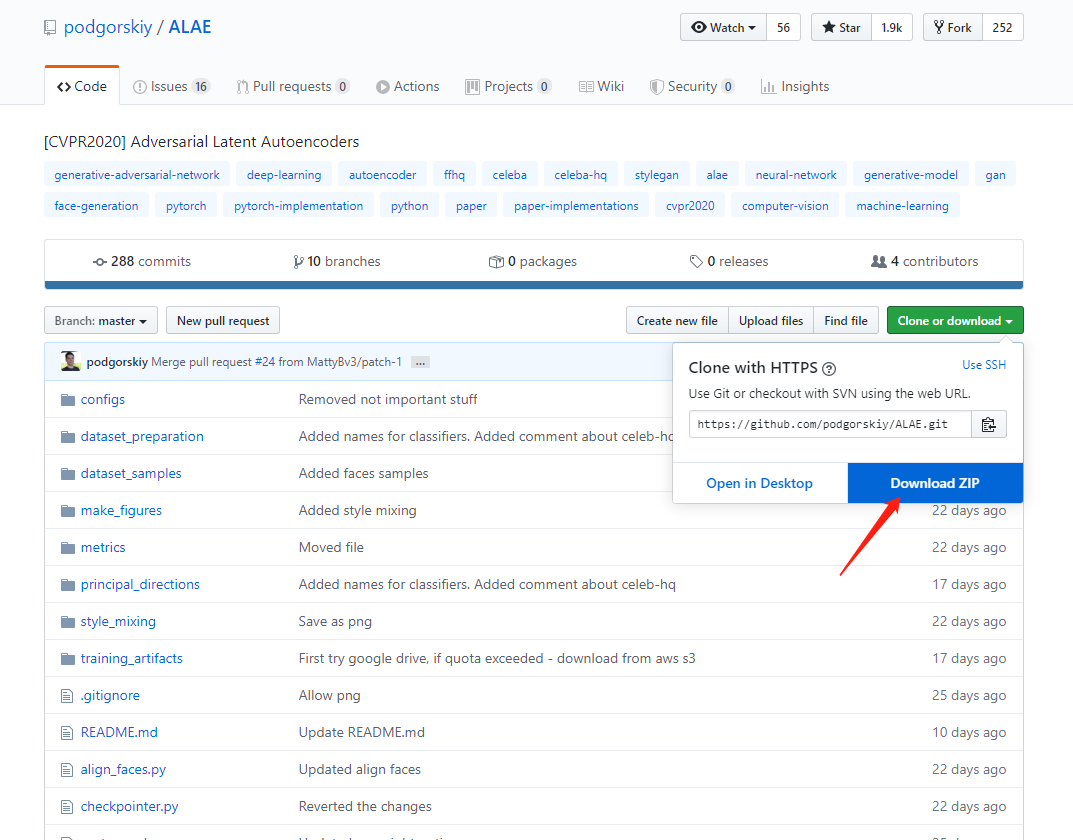Click the Download ZIP button
The width and height of the screenshot is (1073, 840).
(935, 483)
